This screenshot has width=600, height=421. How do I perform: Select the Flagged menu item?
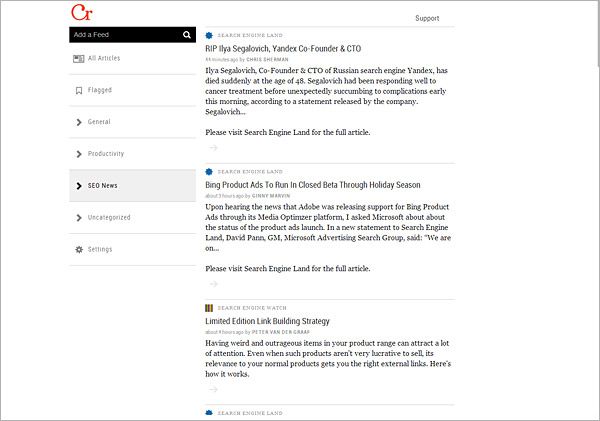coord(100,91)
